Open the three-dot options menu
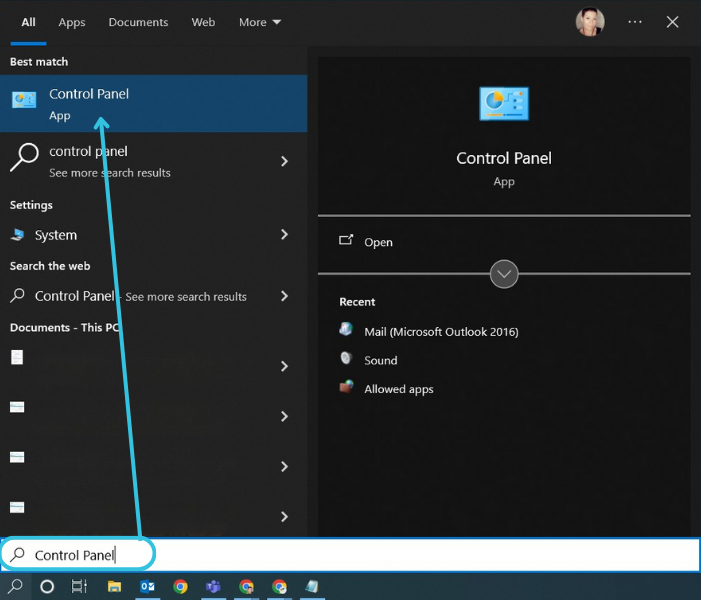The height and width of the screenshot is (600, 701). (635, 22)
